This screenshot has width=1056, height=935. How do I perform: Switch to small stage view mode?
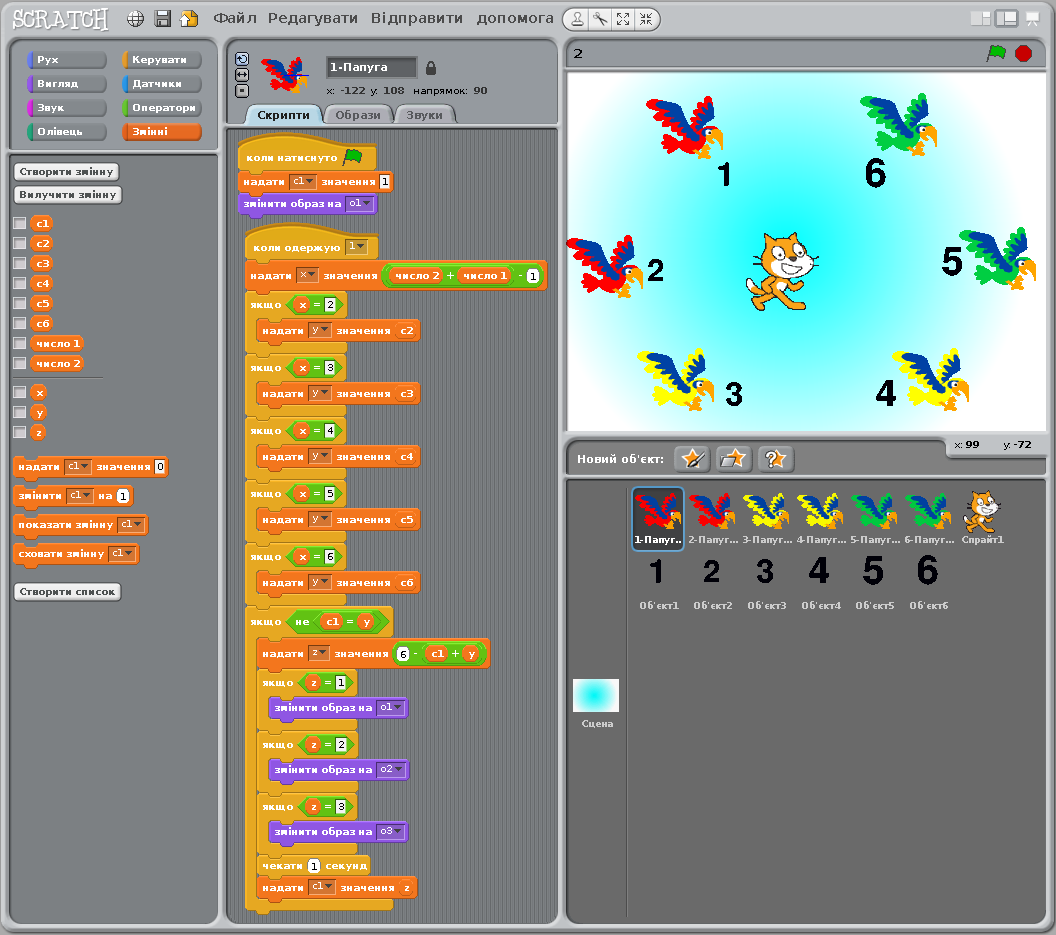click(x=980, y=19)
